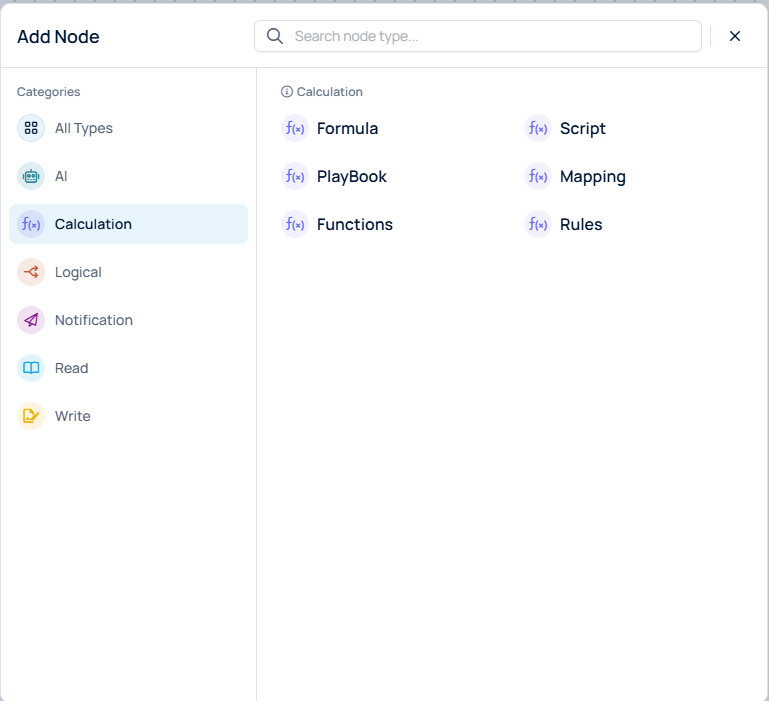Choose the Functions node type
Image resolution: width=769 pixels, height=701 pixels.
pos(354,224)
